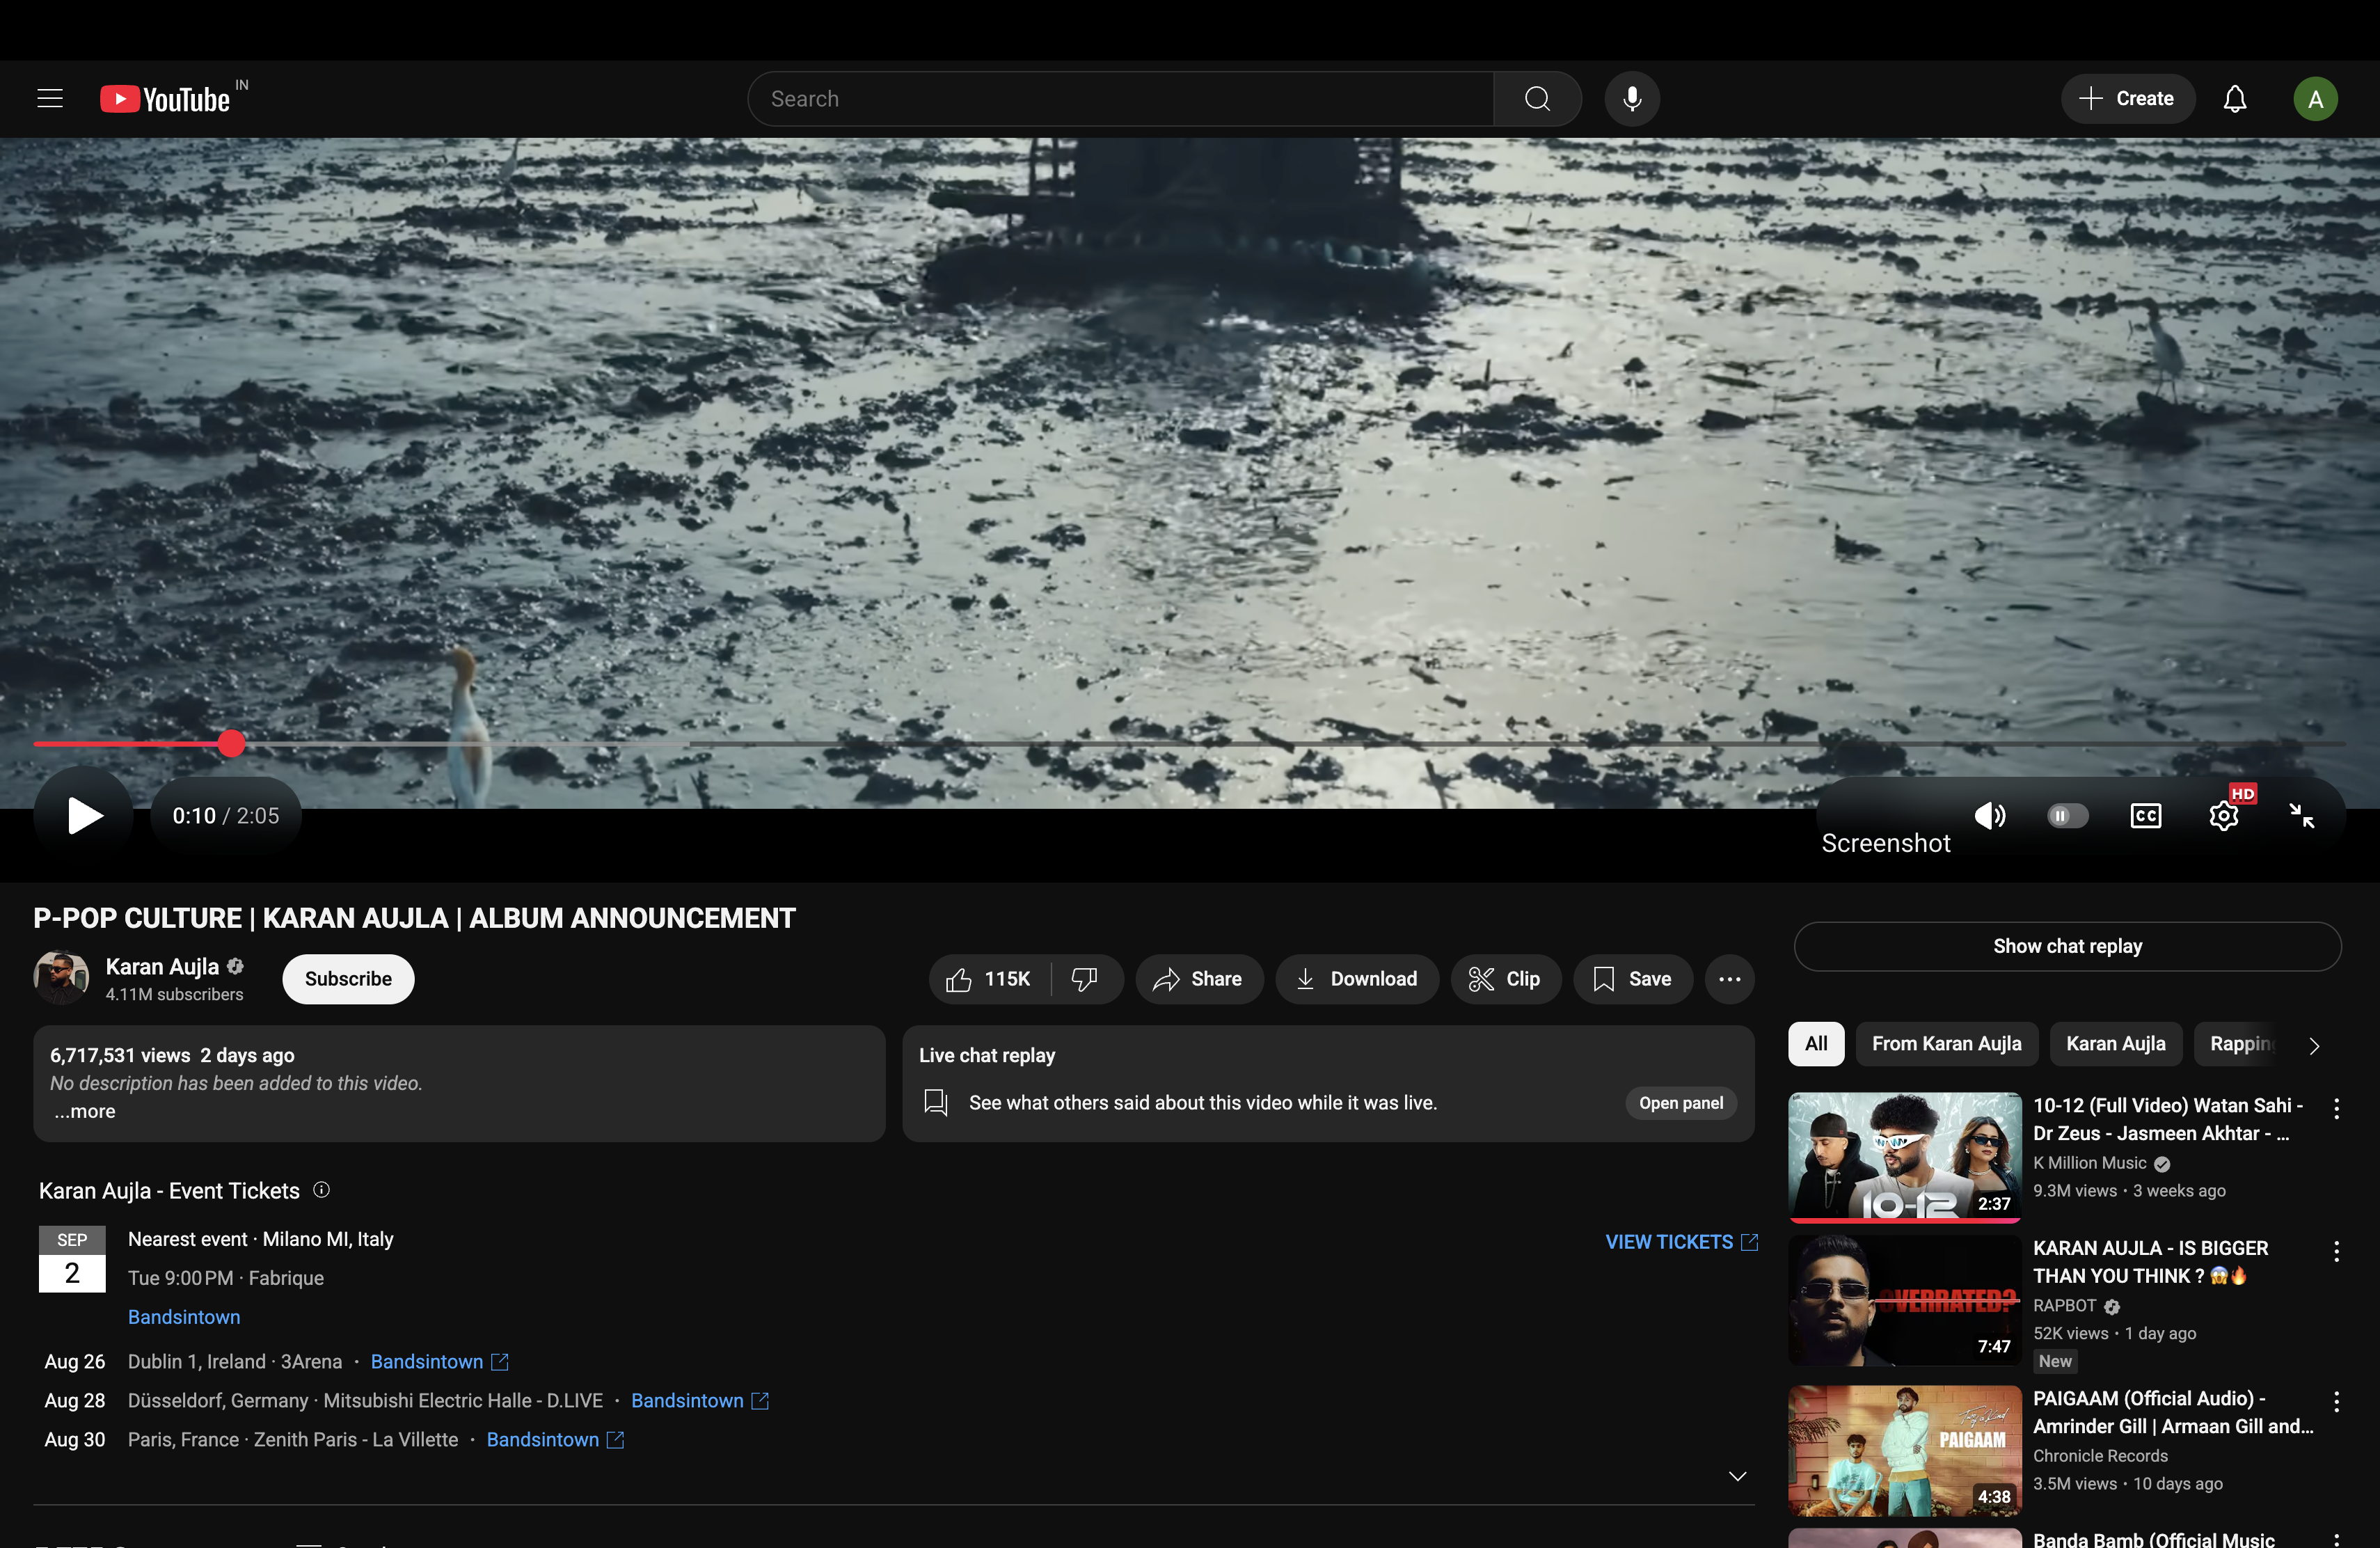Click the live chat replay icon
Screen dimensions: 2380x1548
click(x=936, y=1102)
